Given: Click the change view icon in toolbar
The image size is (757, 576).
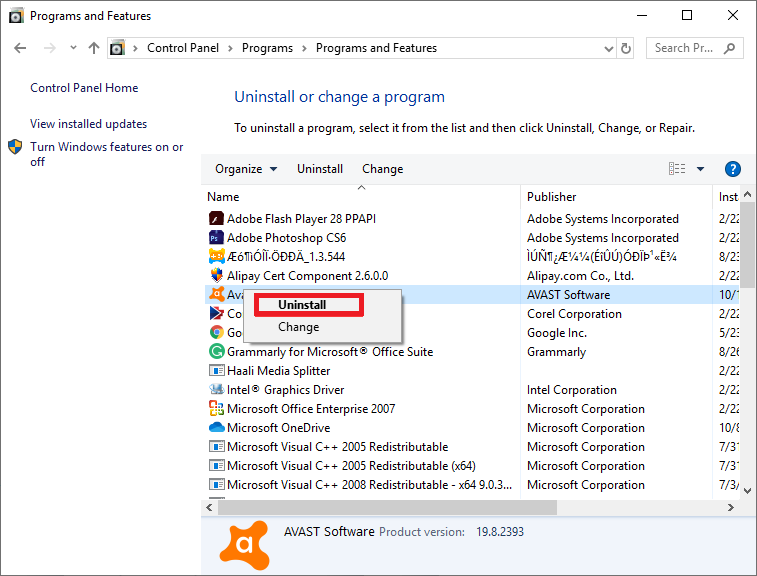Looking at the screenshot, I should 677,169.
